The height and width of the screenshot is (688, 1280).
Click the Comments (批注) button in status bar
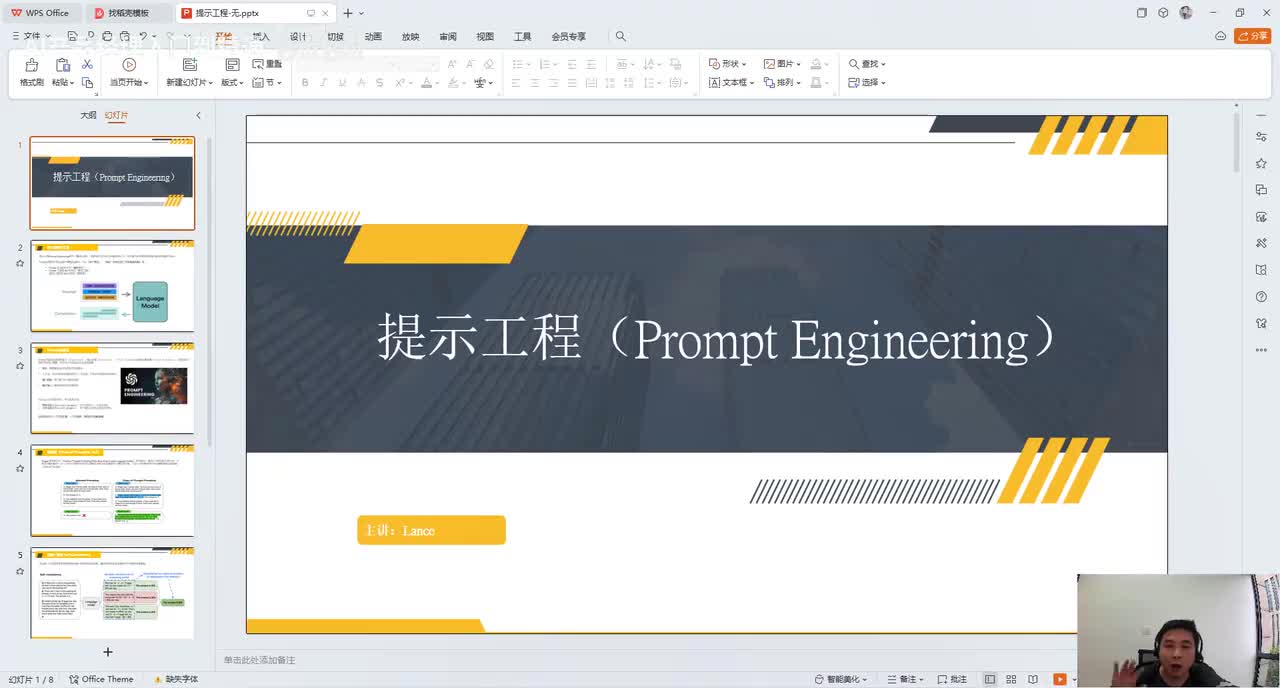pos(952,679)
